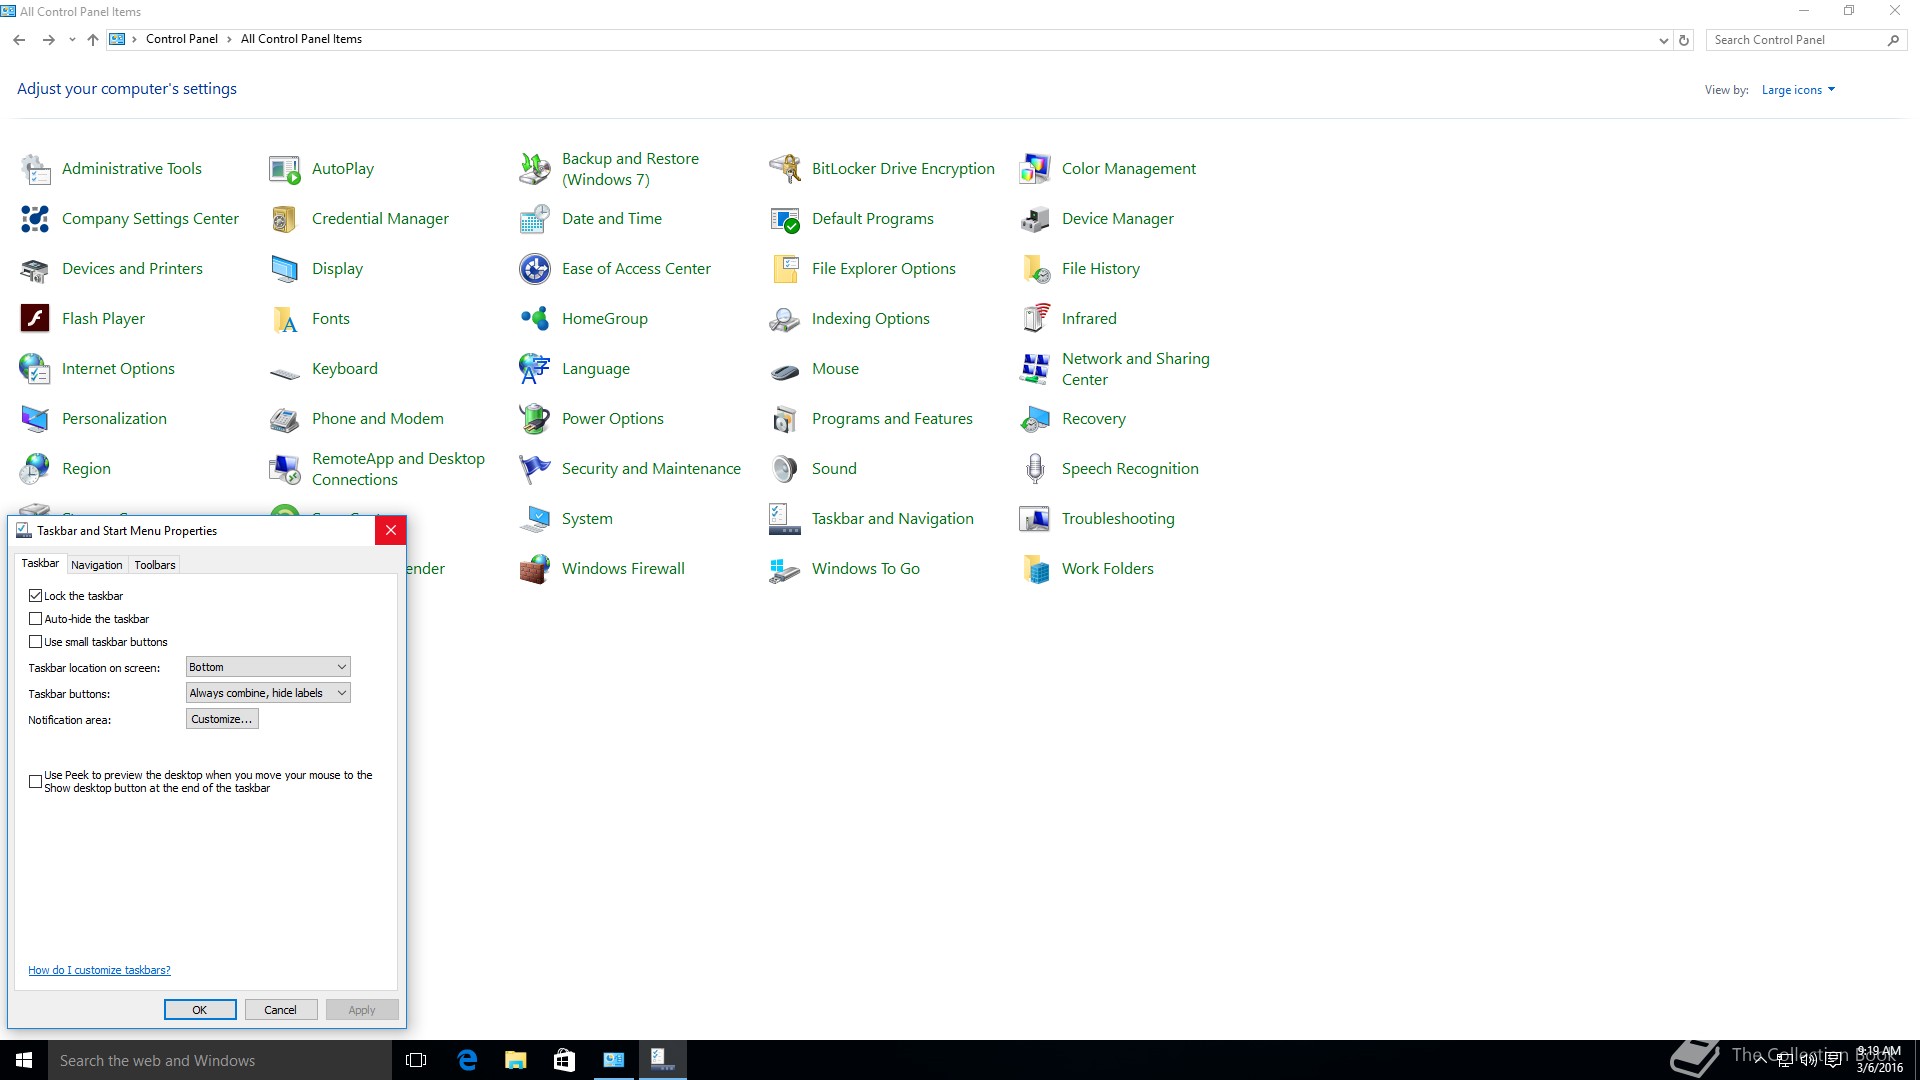
Task: Enable Use Peek to preview desktop checkbox
Action: (36, 782)
